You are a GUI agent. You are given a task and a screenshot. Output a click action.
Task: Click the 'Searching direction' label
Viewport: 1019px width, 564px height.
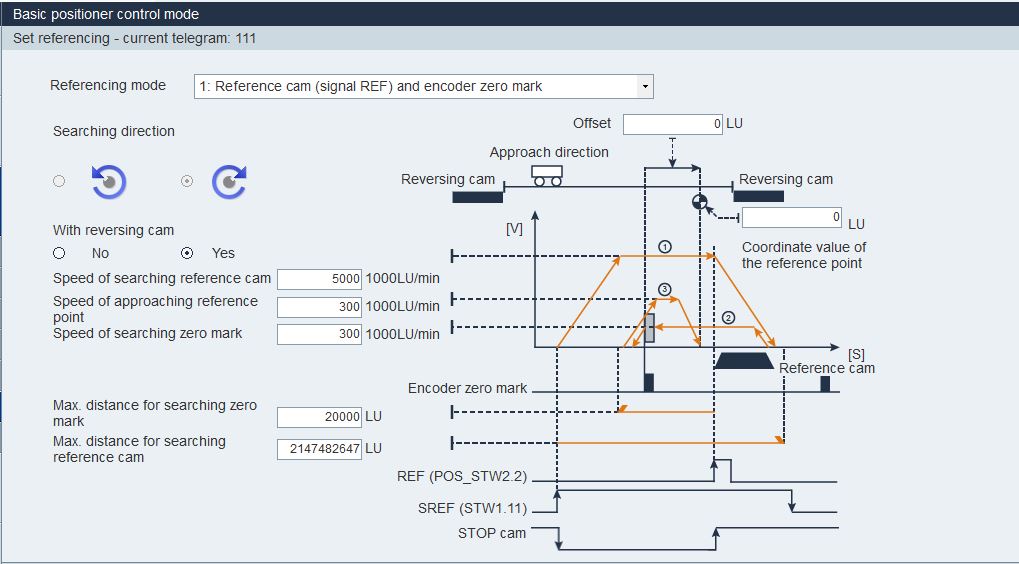tap(114, 131)
